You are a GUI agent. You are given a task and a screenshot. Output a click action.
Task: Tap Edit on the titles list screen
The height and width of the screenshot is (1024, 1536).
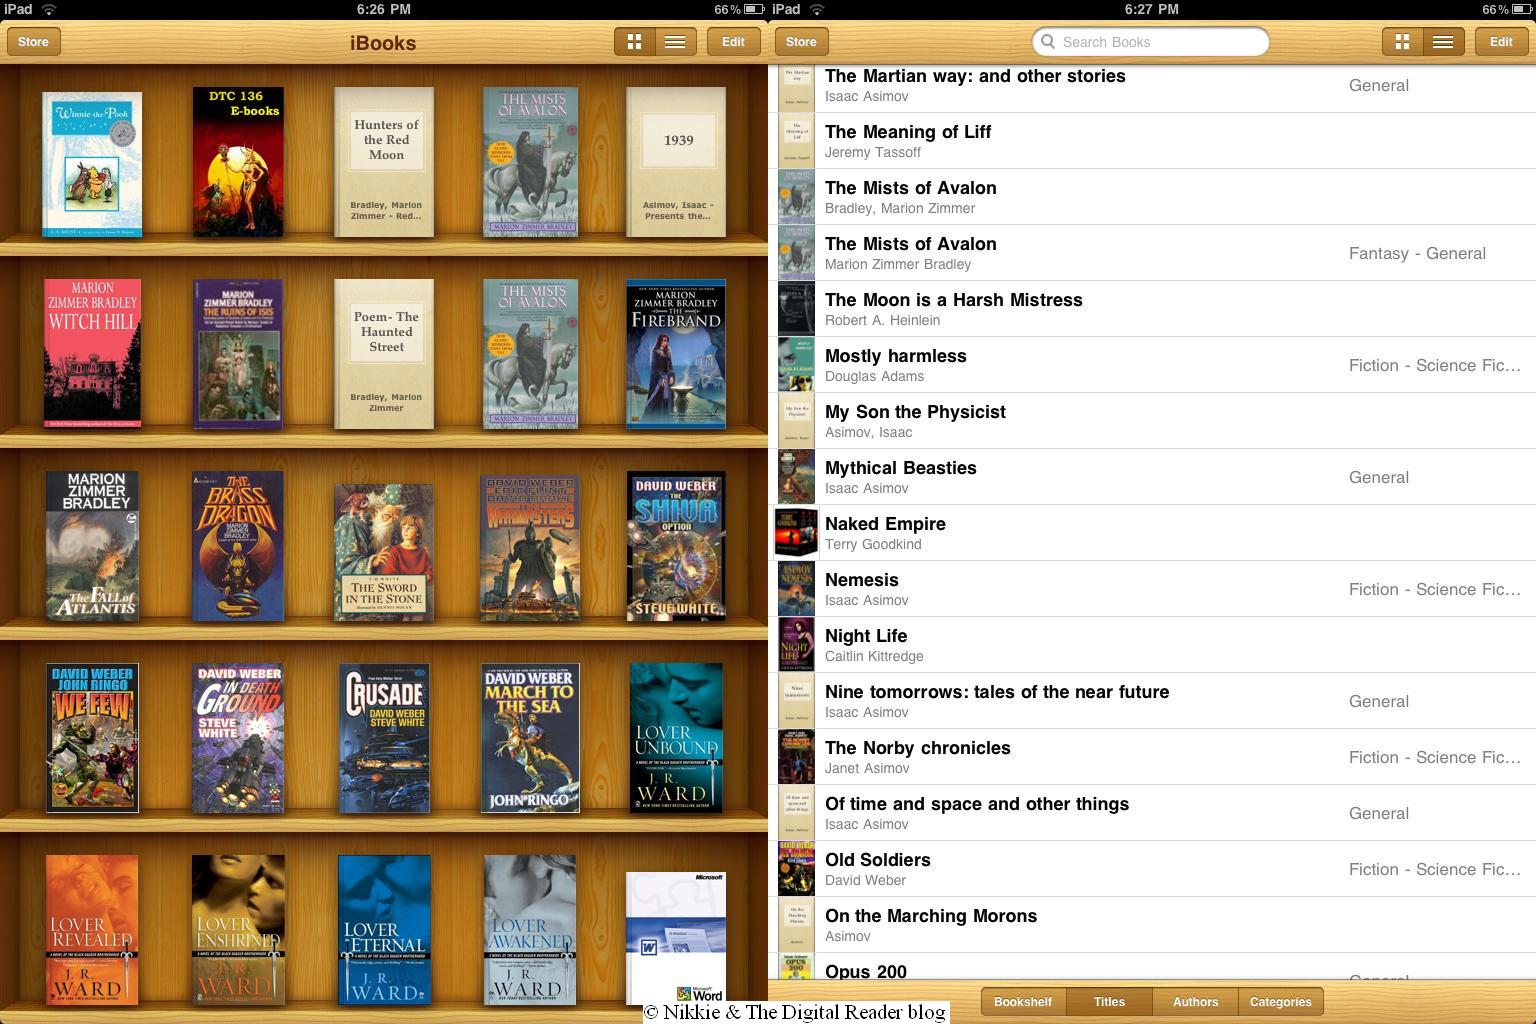tap(1501, 42)
